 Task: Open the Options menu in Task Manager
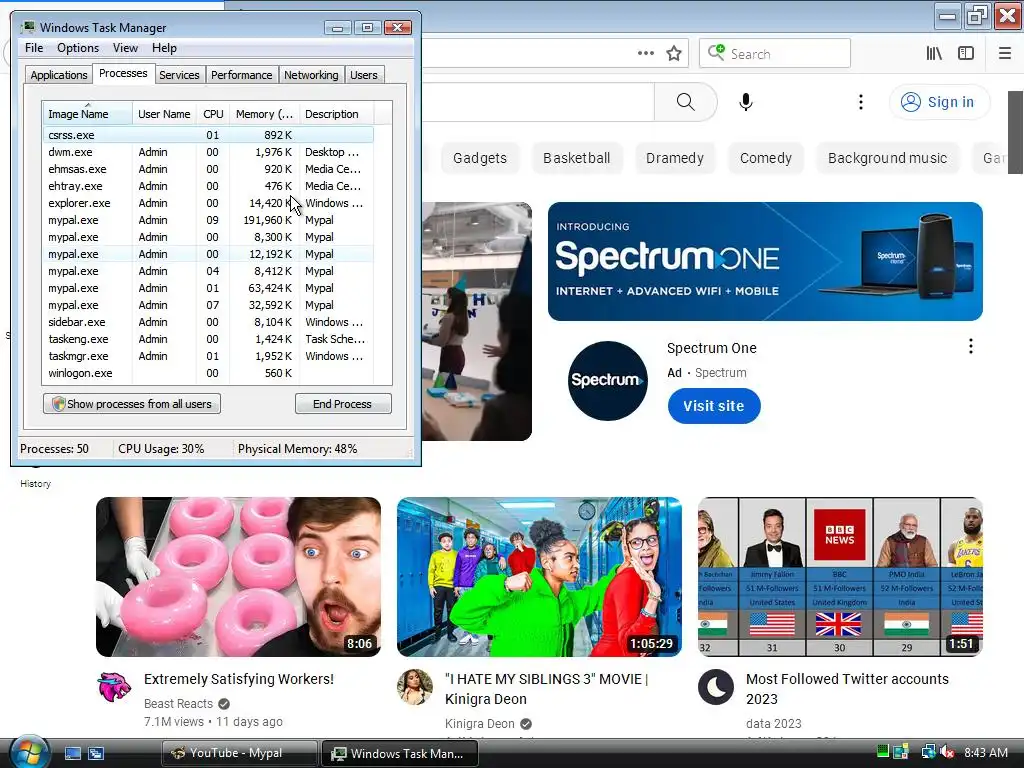coord(78,48)
